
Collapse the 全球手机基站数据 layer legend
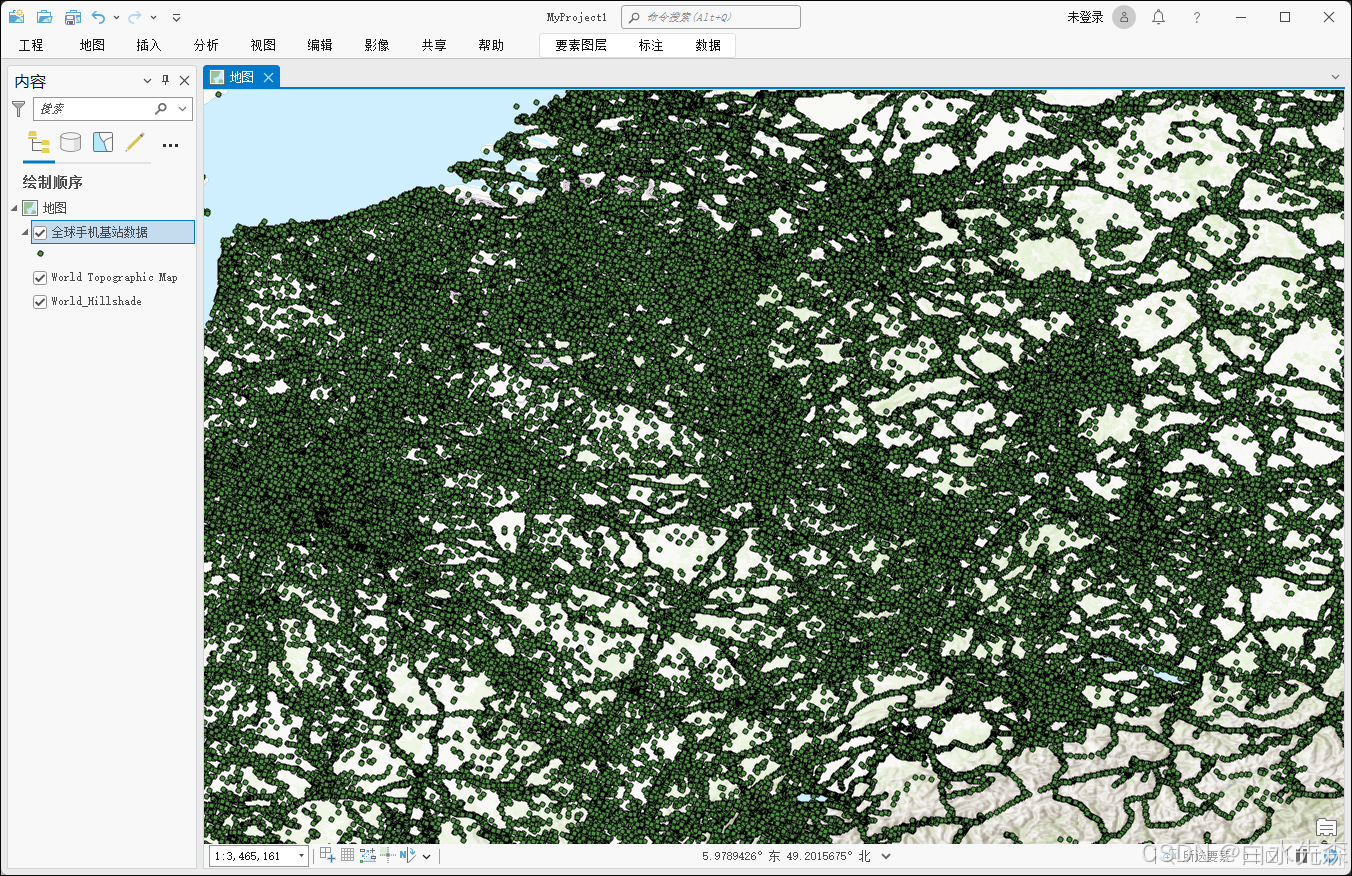click(x=25, y=232)
